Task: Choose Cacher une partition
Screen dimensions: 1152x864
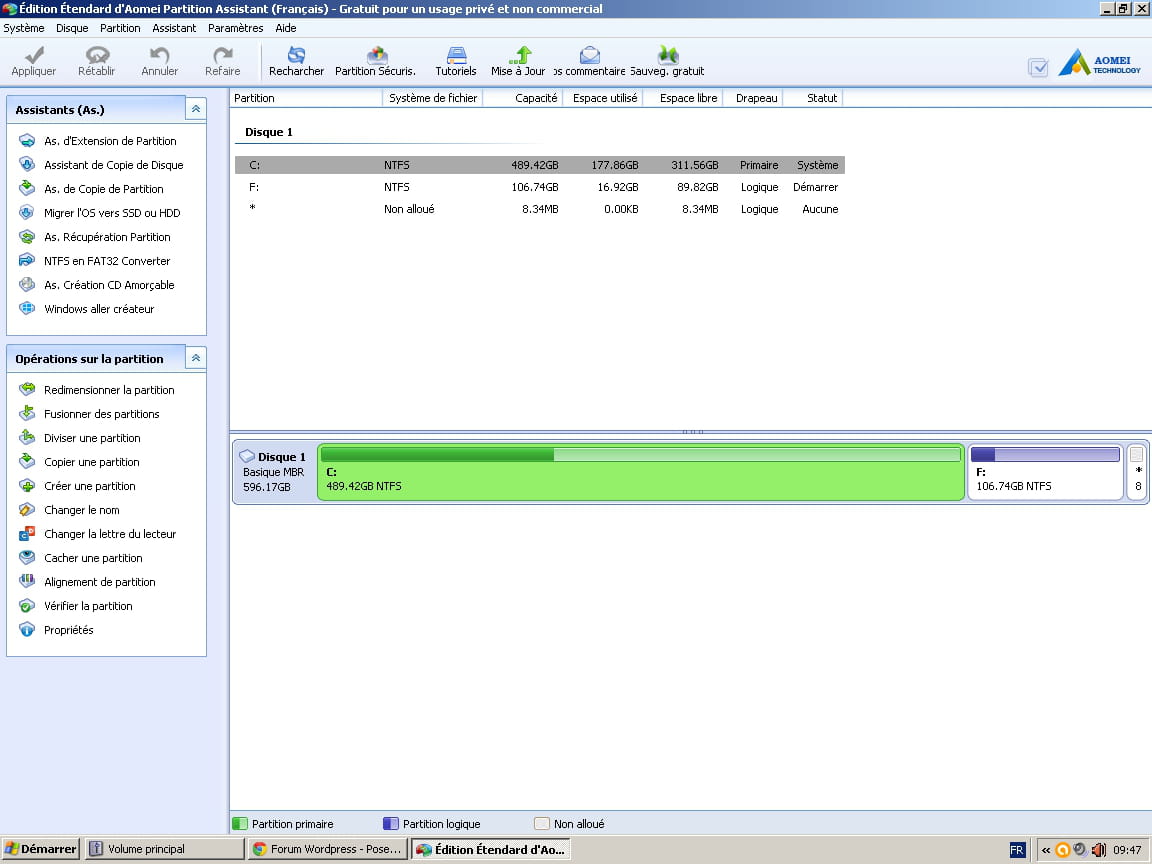Action: point(93,558)
